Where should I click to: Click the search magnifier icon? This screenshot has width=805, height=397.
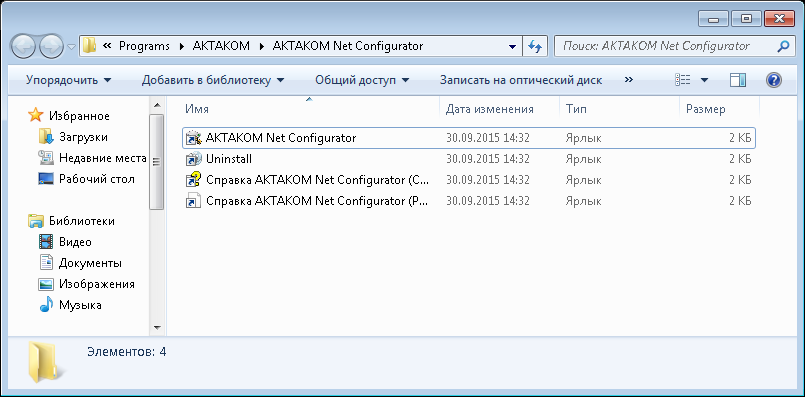click(x=783, y=46)
